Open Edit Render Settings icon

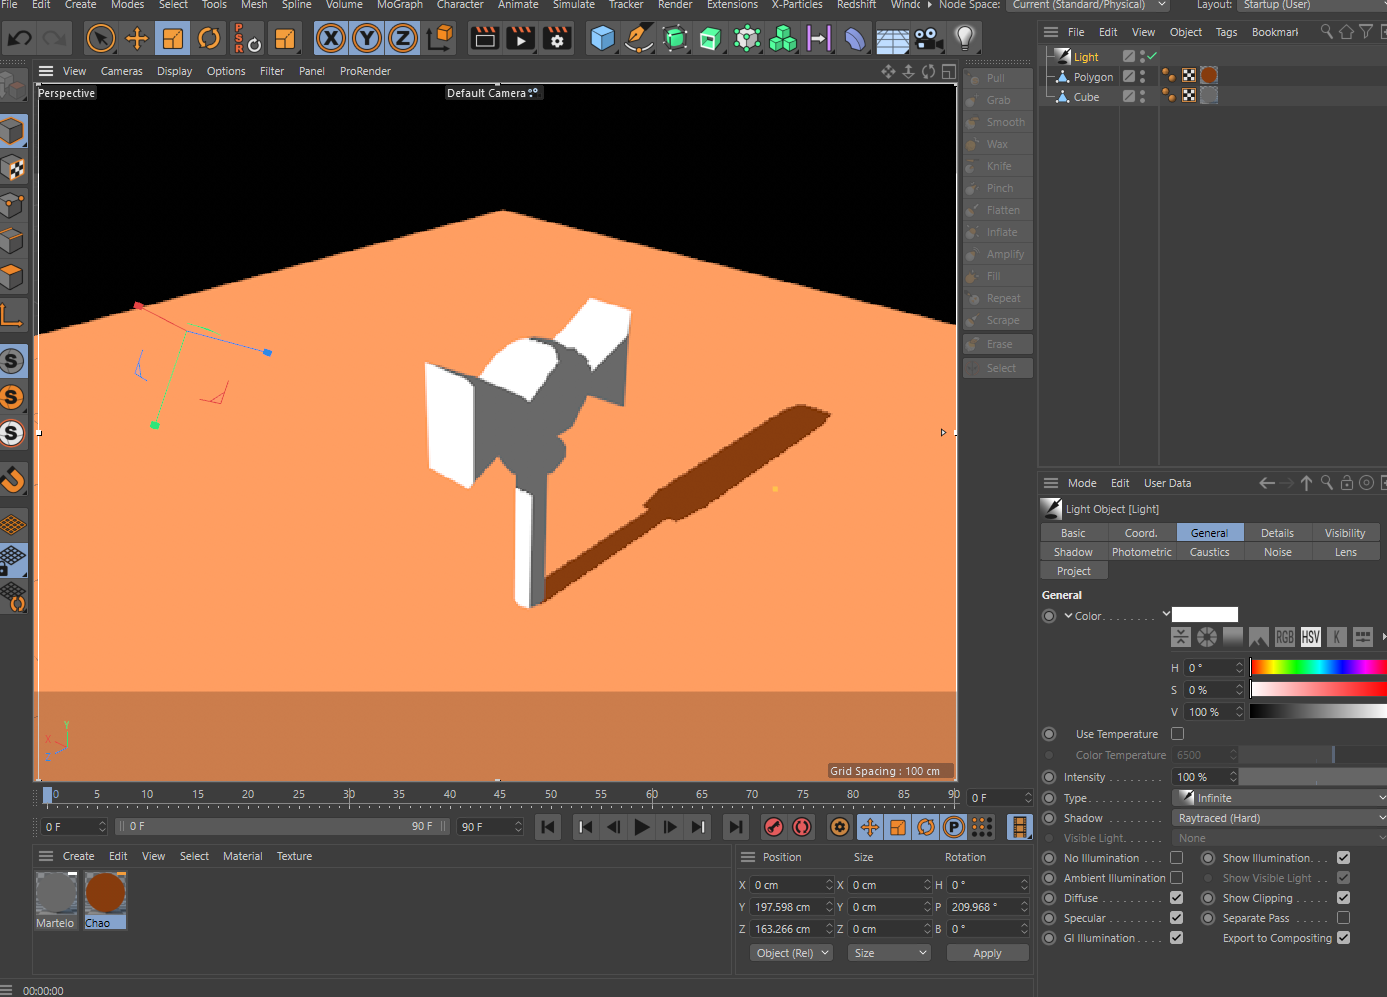pyautogui.click(x=557, y=39)
